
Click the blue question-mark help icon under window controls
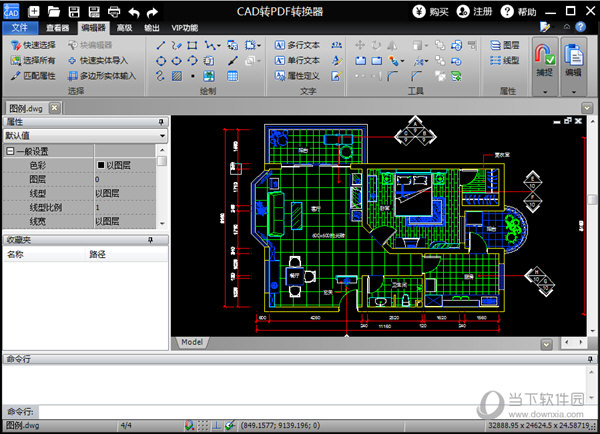coord(580,26)
